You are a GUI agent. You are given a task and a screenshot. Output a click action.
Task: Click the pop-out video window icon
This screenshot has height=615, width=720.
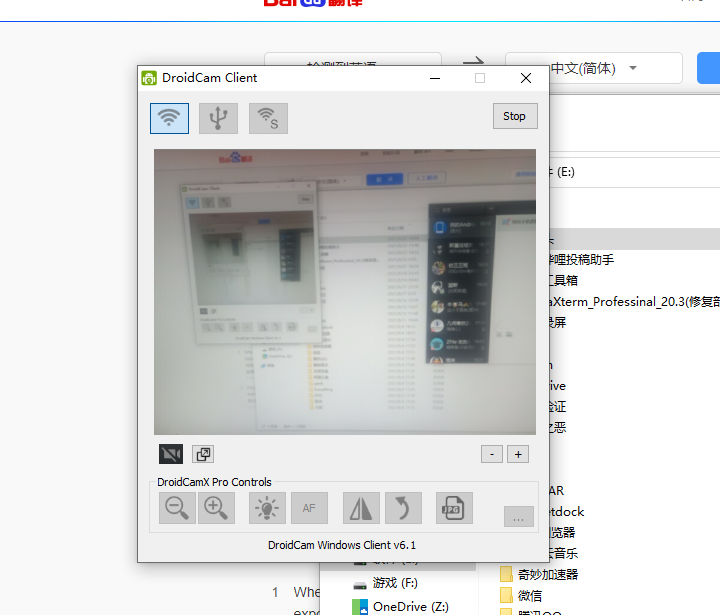203,454
